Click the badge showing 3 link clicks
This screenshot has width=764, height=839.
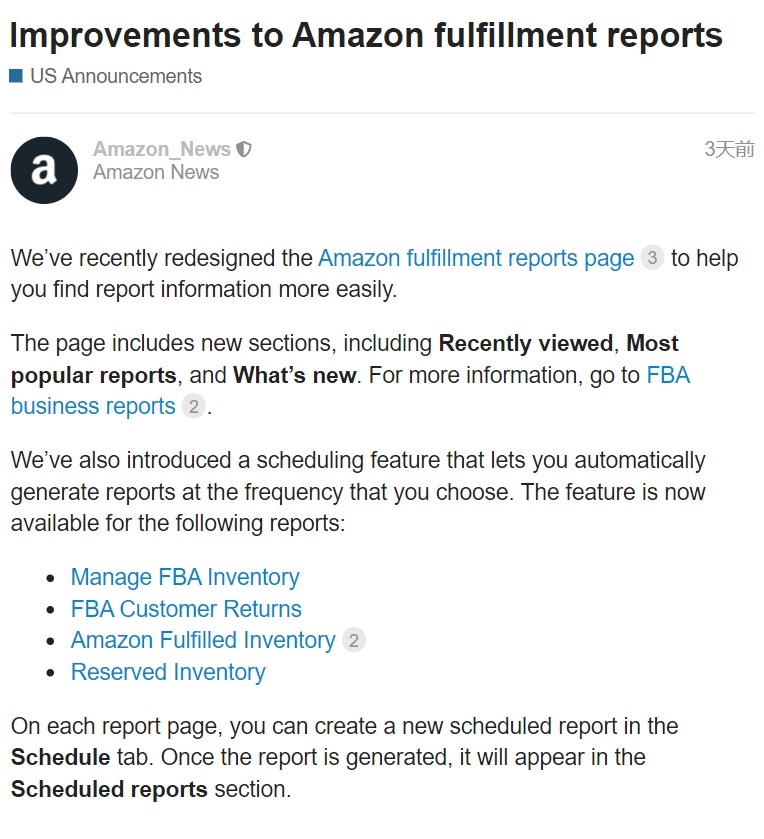(x=652, y=258)
